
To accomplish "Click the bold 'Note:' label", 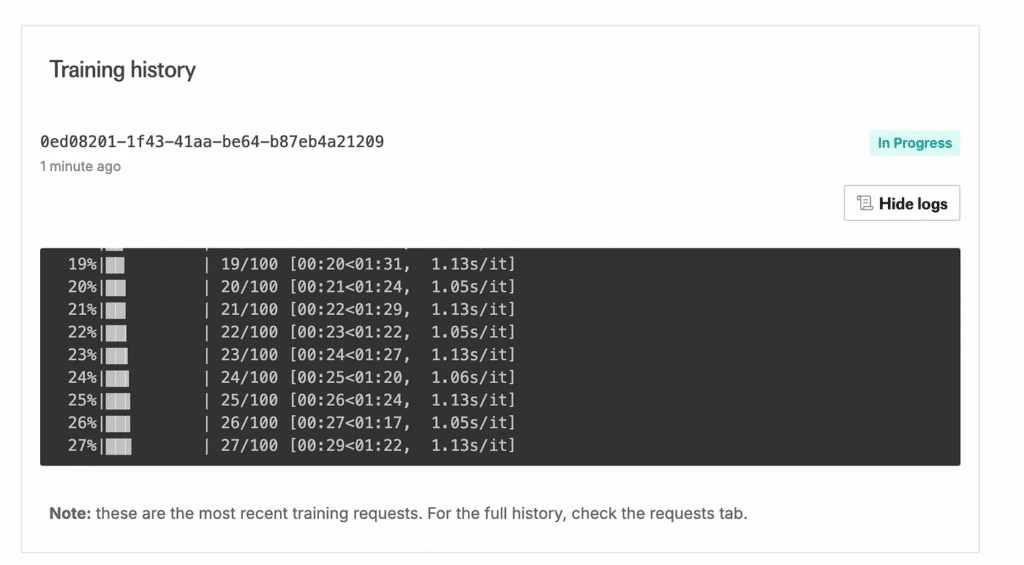I will [x=70, y=513].
